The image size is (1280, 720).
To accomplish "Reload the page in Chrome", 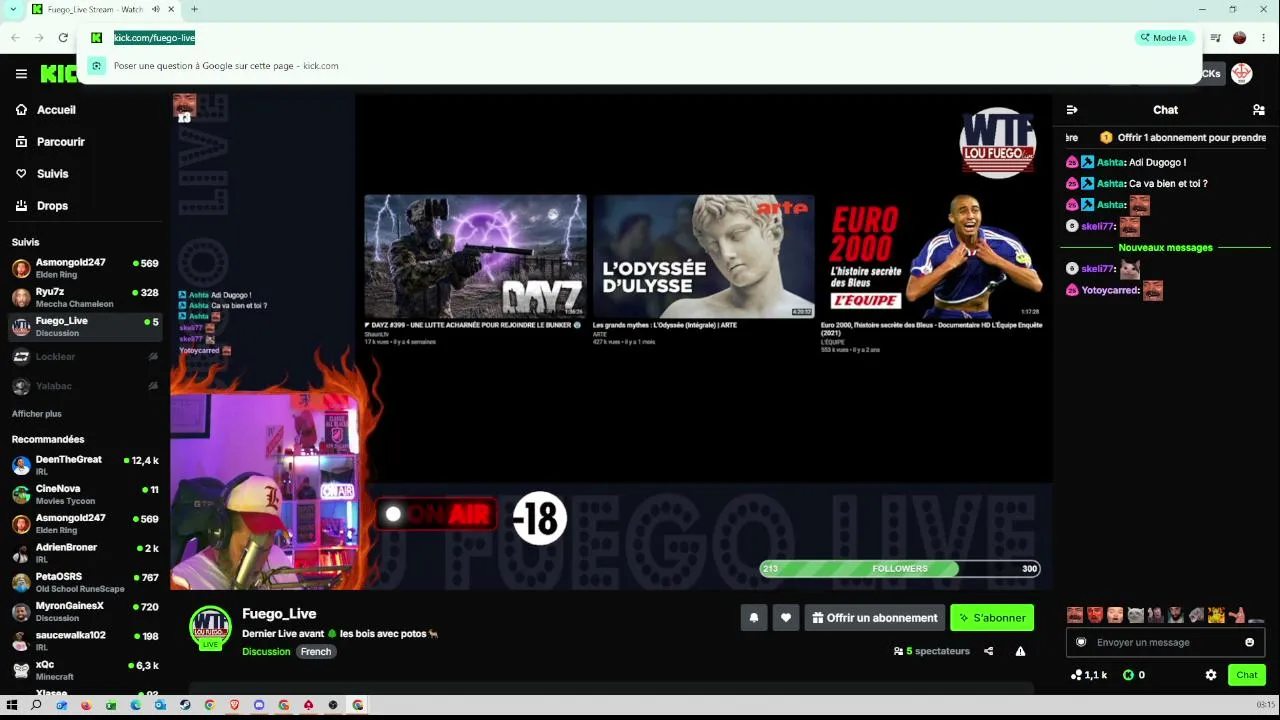I will point(63,38).
